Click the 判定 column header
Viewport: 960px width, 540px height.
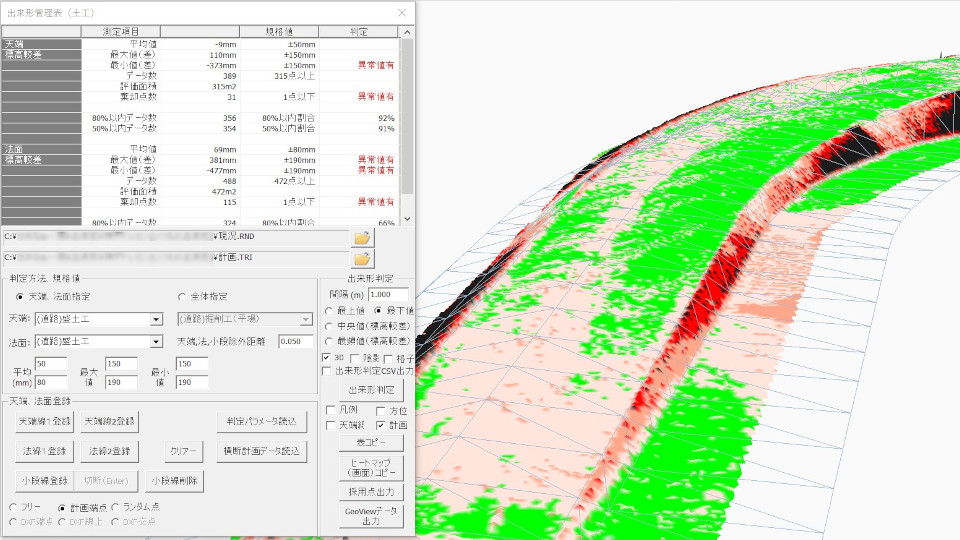(x=363, y=32)
